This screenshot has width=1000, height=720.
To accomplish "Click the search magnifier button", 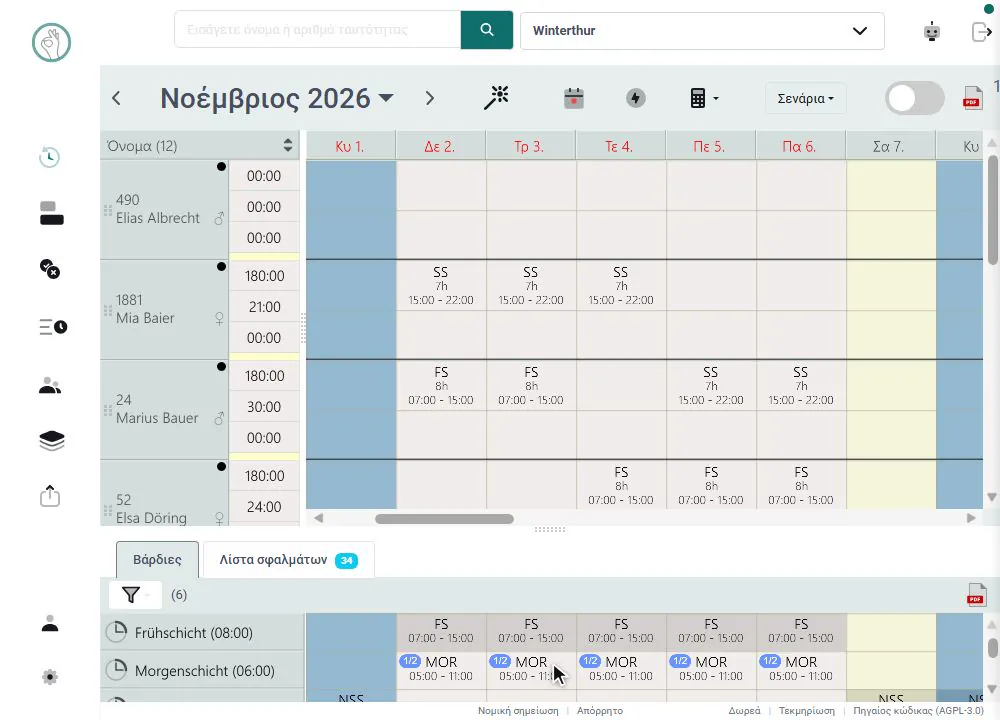I will pyautogui.click(x=487, y=30).
